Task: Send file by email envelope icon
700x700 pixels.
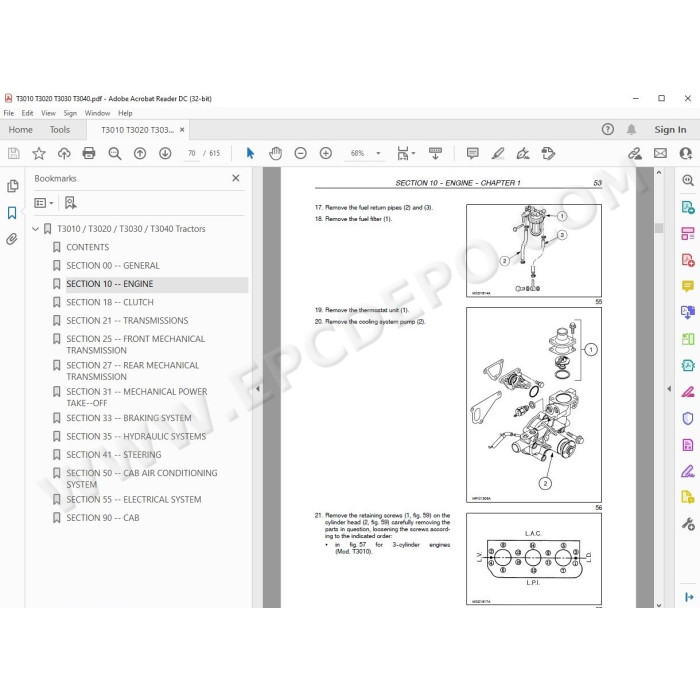Action: pyautogui.click(x=660, y=154)
